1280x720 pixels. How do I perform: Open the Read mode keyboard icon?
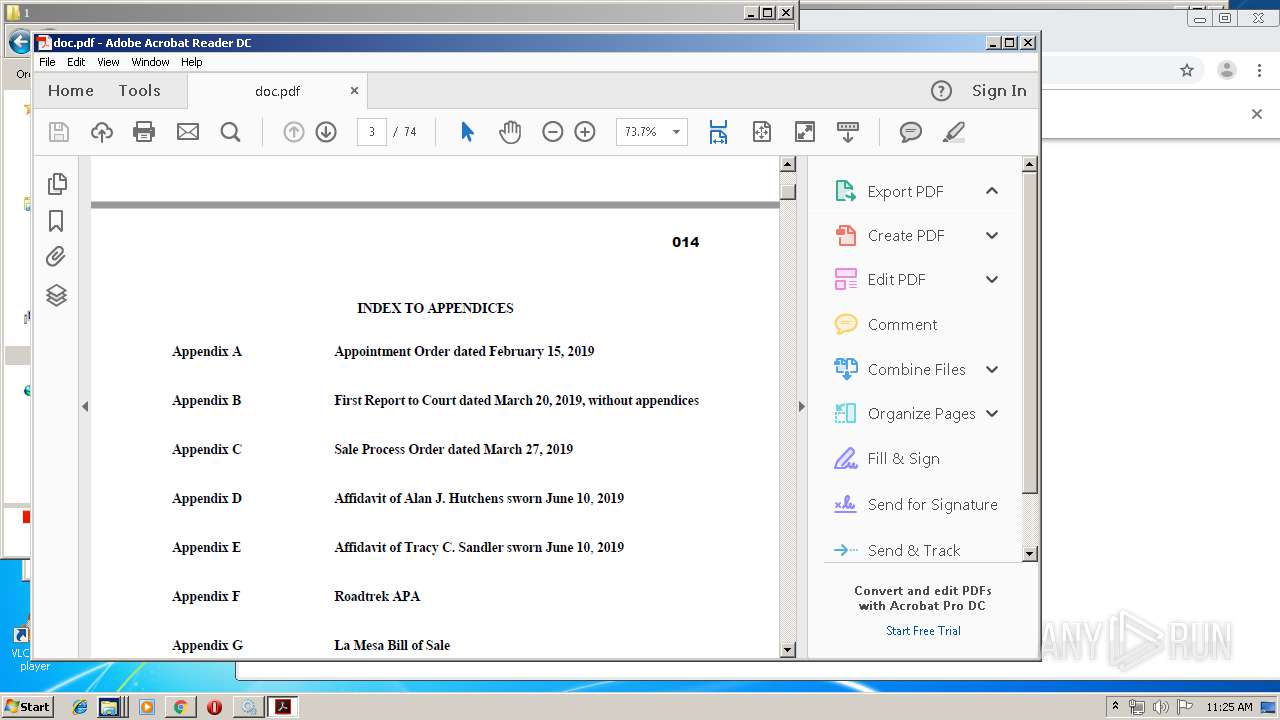click(x=848, y=132)
